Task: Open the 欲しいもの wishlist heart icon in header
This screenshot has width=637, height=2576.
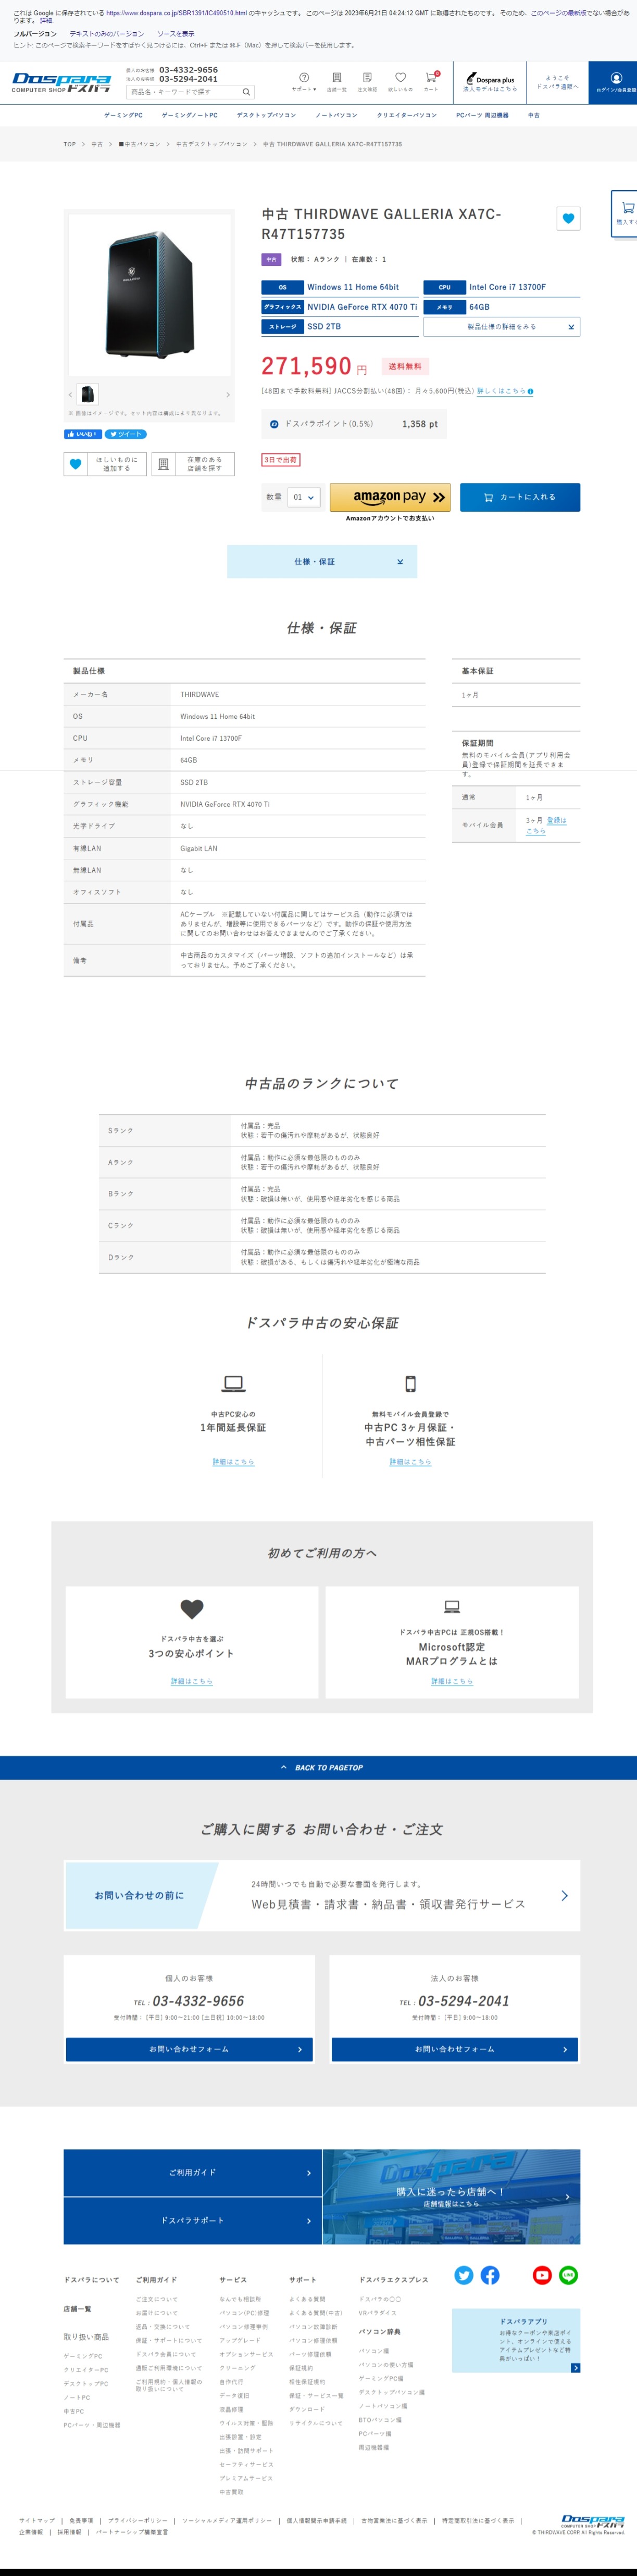Action: (x=400, y=82)
